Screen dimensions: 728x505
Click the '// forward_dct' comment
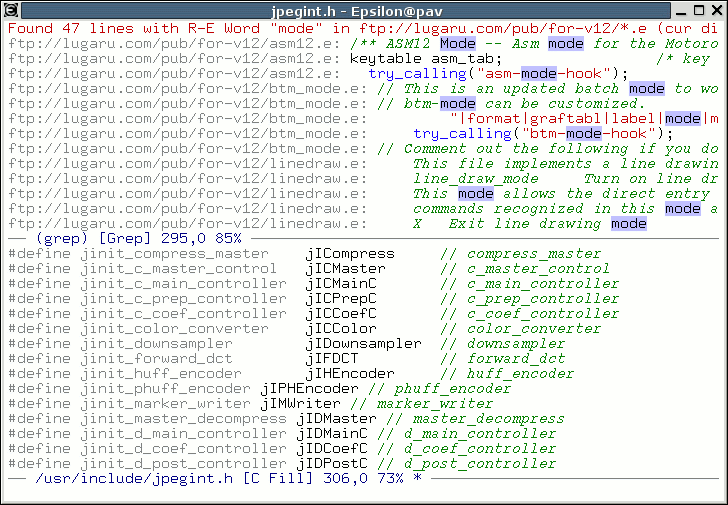(x=502, y=358)
